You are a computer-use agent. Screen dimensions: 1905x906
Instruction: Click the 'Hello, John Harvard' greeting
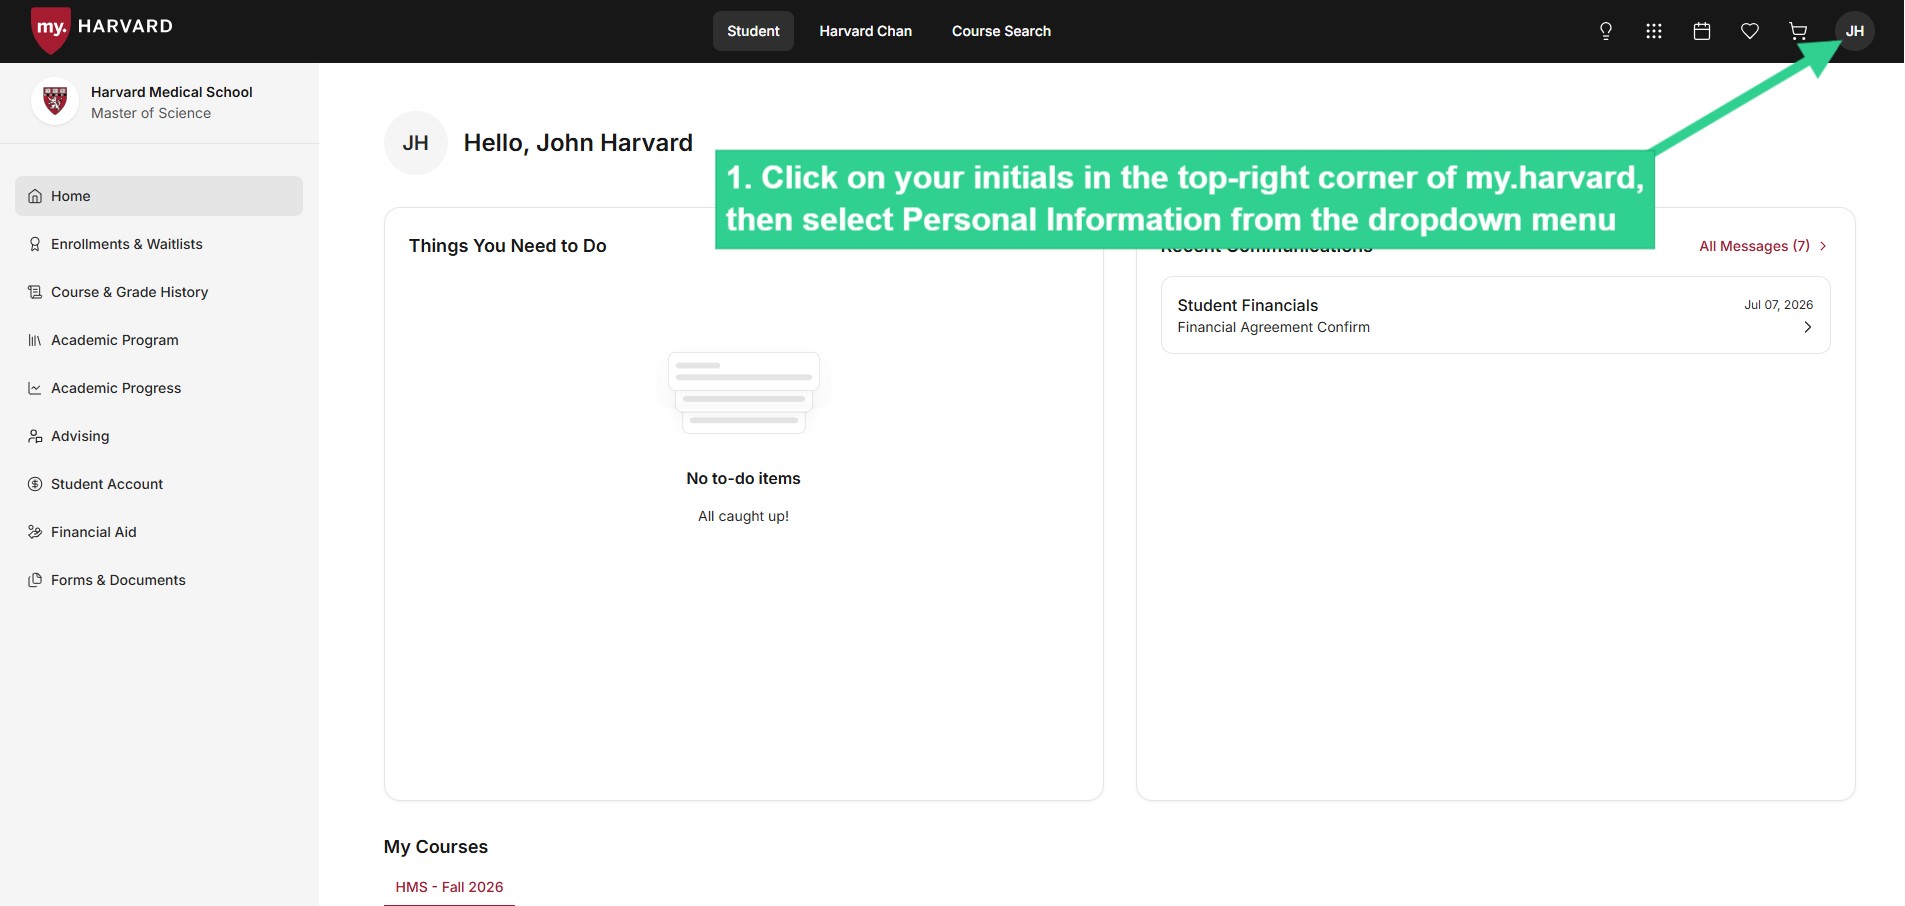[x=578, y=143]
